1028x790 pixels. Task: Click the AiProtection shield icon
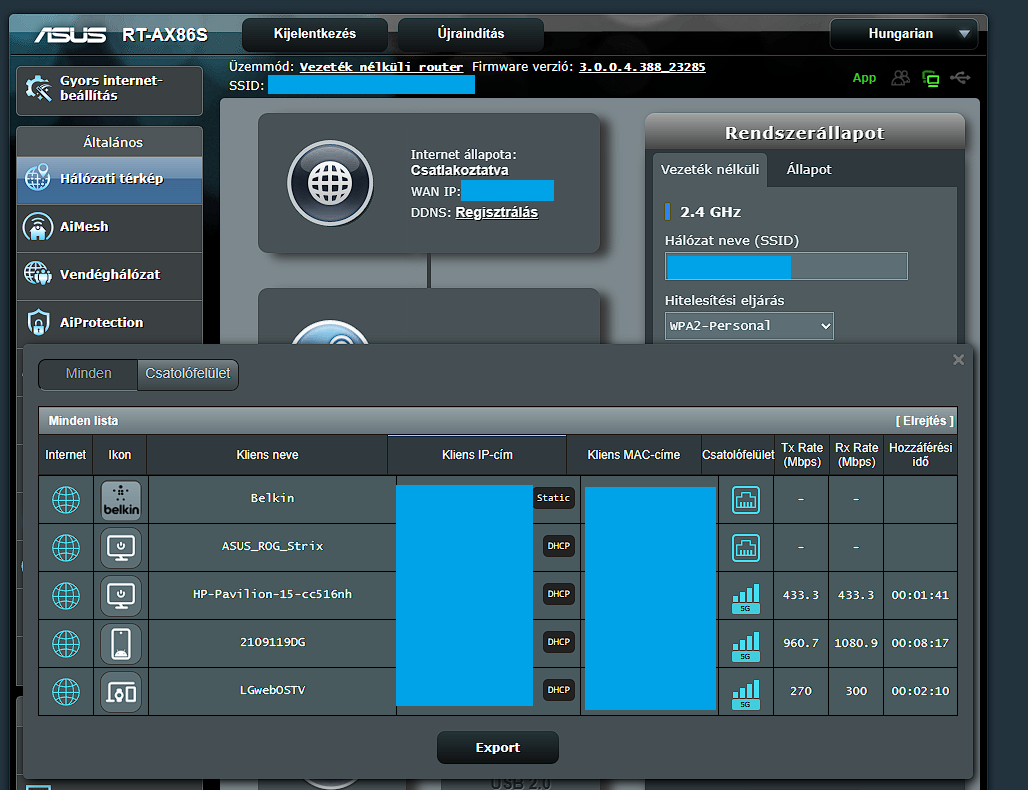(x=38, y=323)
